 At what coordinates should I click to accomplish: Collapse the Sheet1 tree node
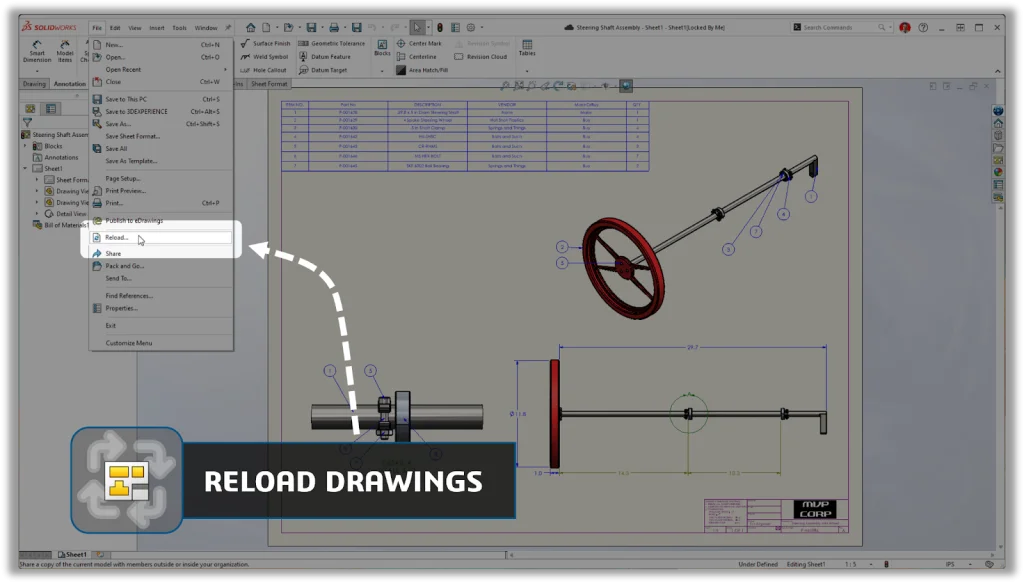click(26, 169)
